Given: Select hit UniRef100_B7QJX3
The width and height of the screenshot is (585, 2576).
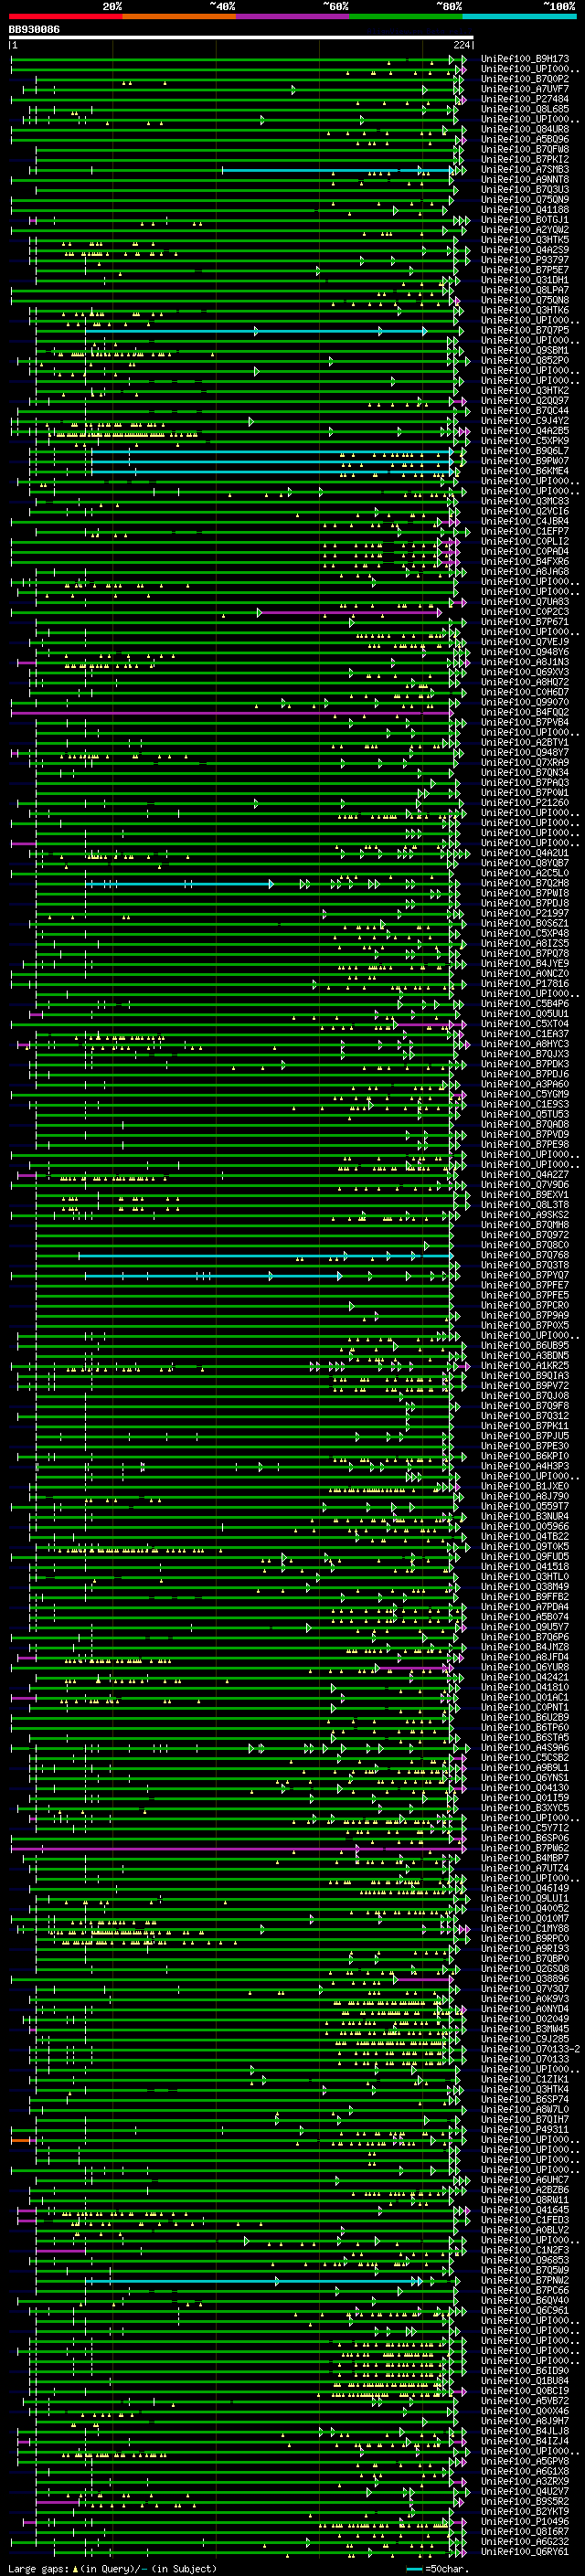Looking at the screenshot, I should (x=524, y=1054).
